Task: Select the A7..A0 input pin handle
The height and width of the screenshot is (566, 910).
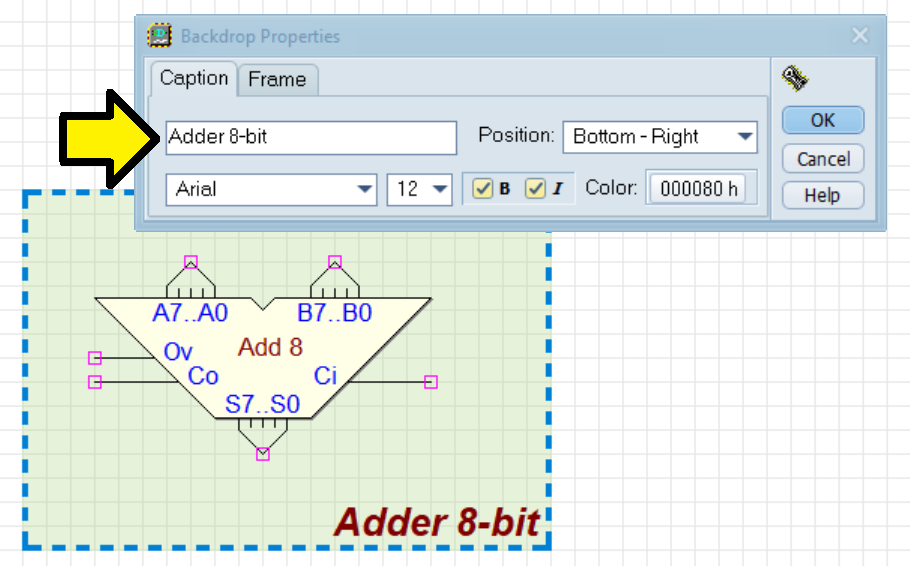Action: coord(191,262)
